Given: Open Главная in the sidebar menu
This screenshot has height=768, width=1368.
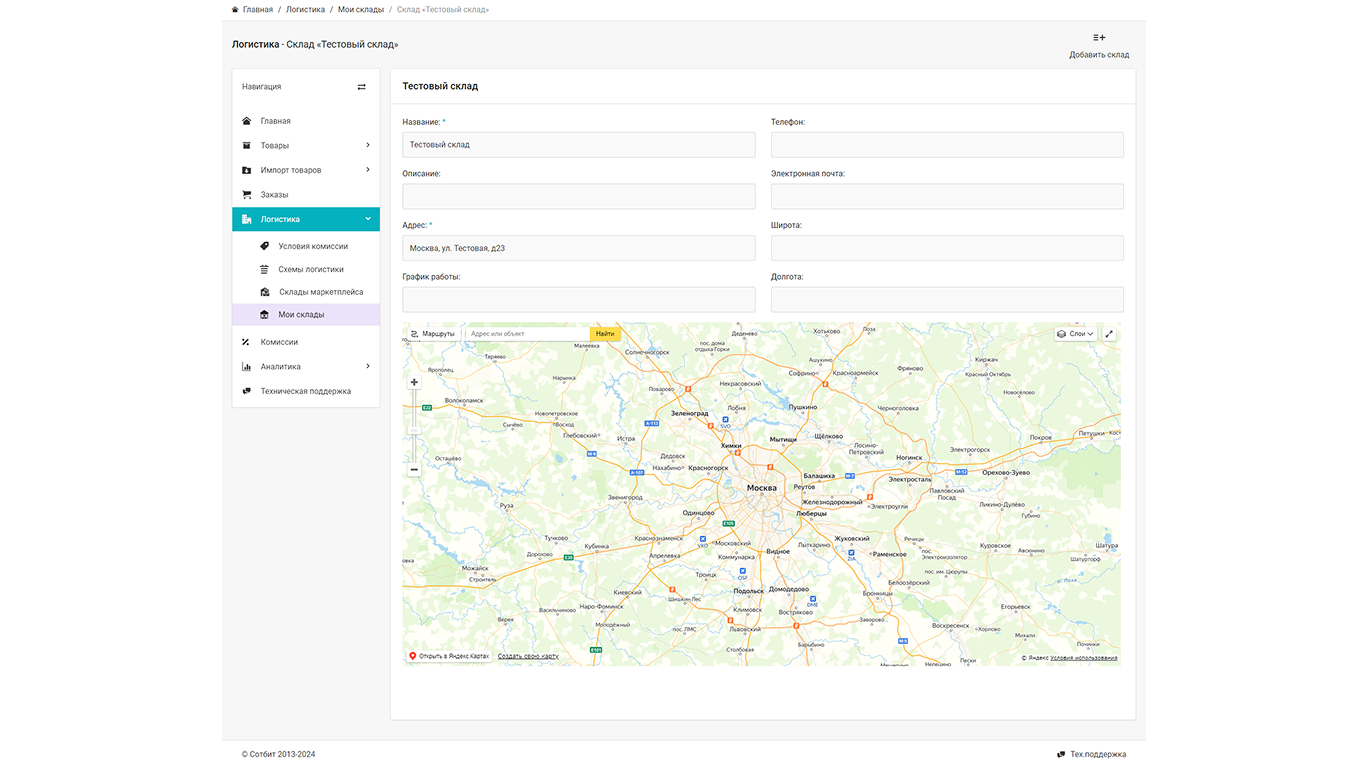Looking at the screenshot, I should pos(306,121).
